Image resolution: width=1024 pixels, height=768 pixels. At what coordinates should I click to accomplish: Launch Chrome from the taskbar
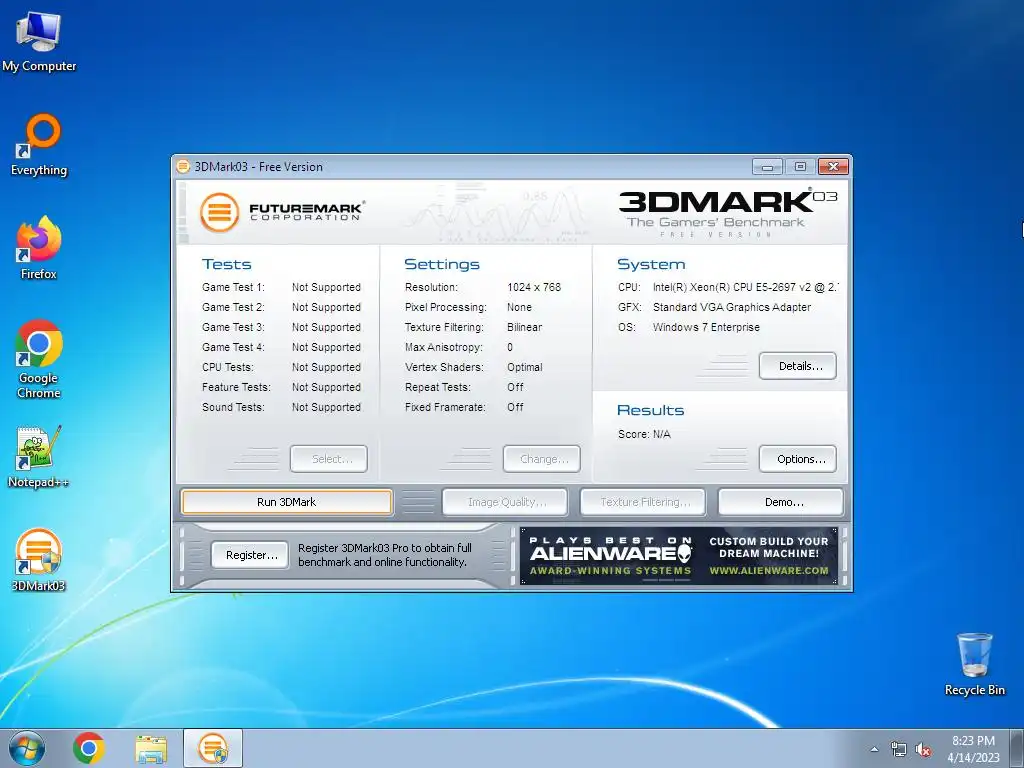[x=89, y=748]
